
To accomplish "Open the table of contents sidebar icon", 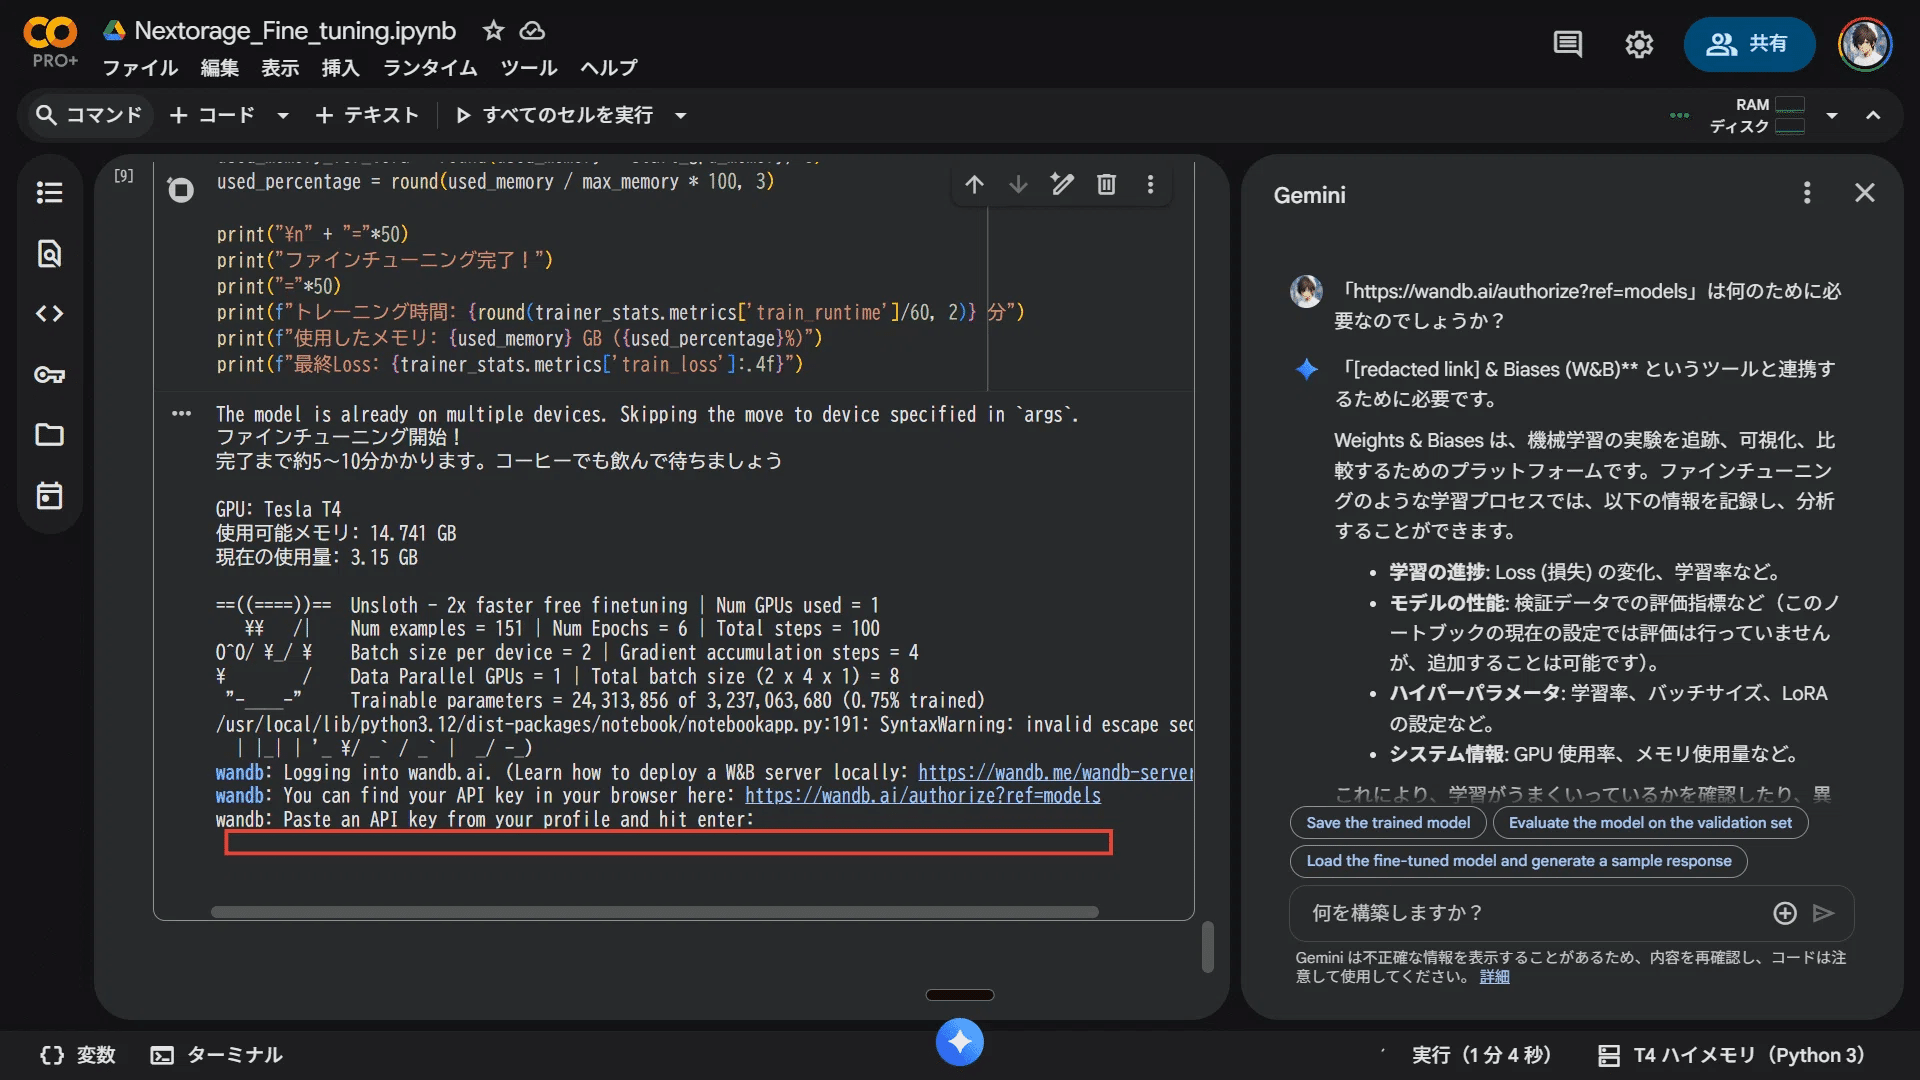I will click(49, 192).
